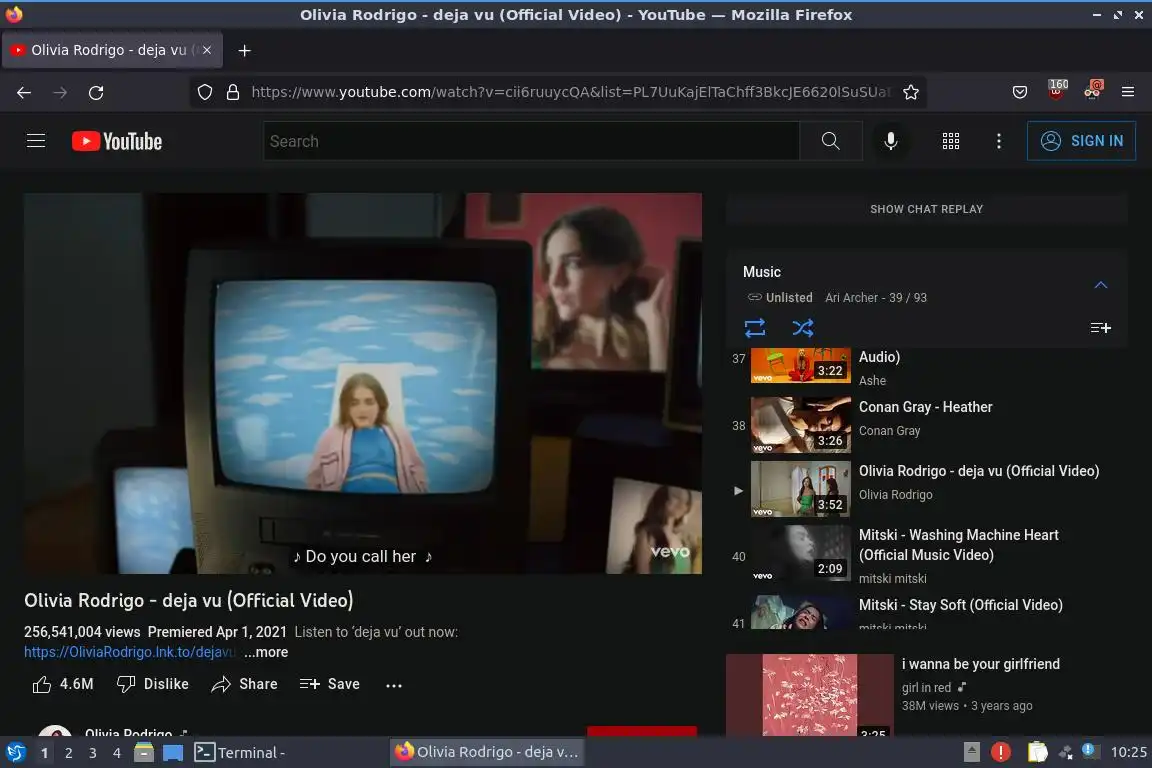Show chat replay
1152x768 pixels.
[x=926, y=209]
